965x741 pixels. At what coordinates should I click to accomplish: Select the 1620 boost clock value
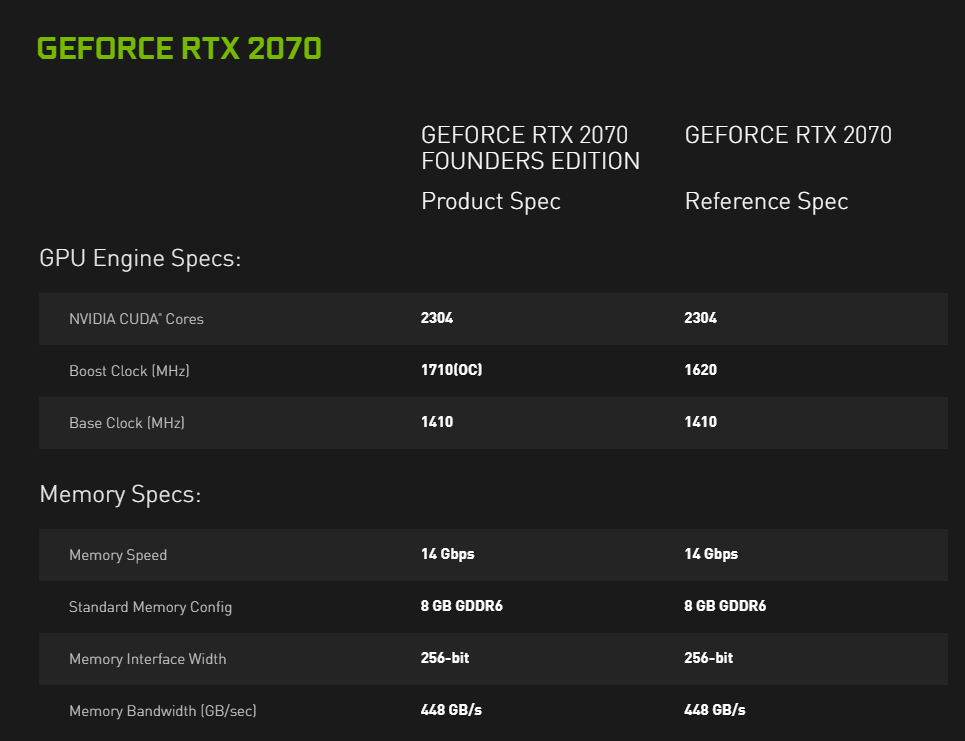(700, 370)
